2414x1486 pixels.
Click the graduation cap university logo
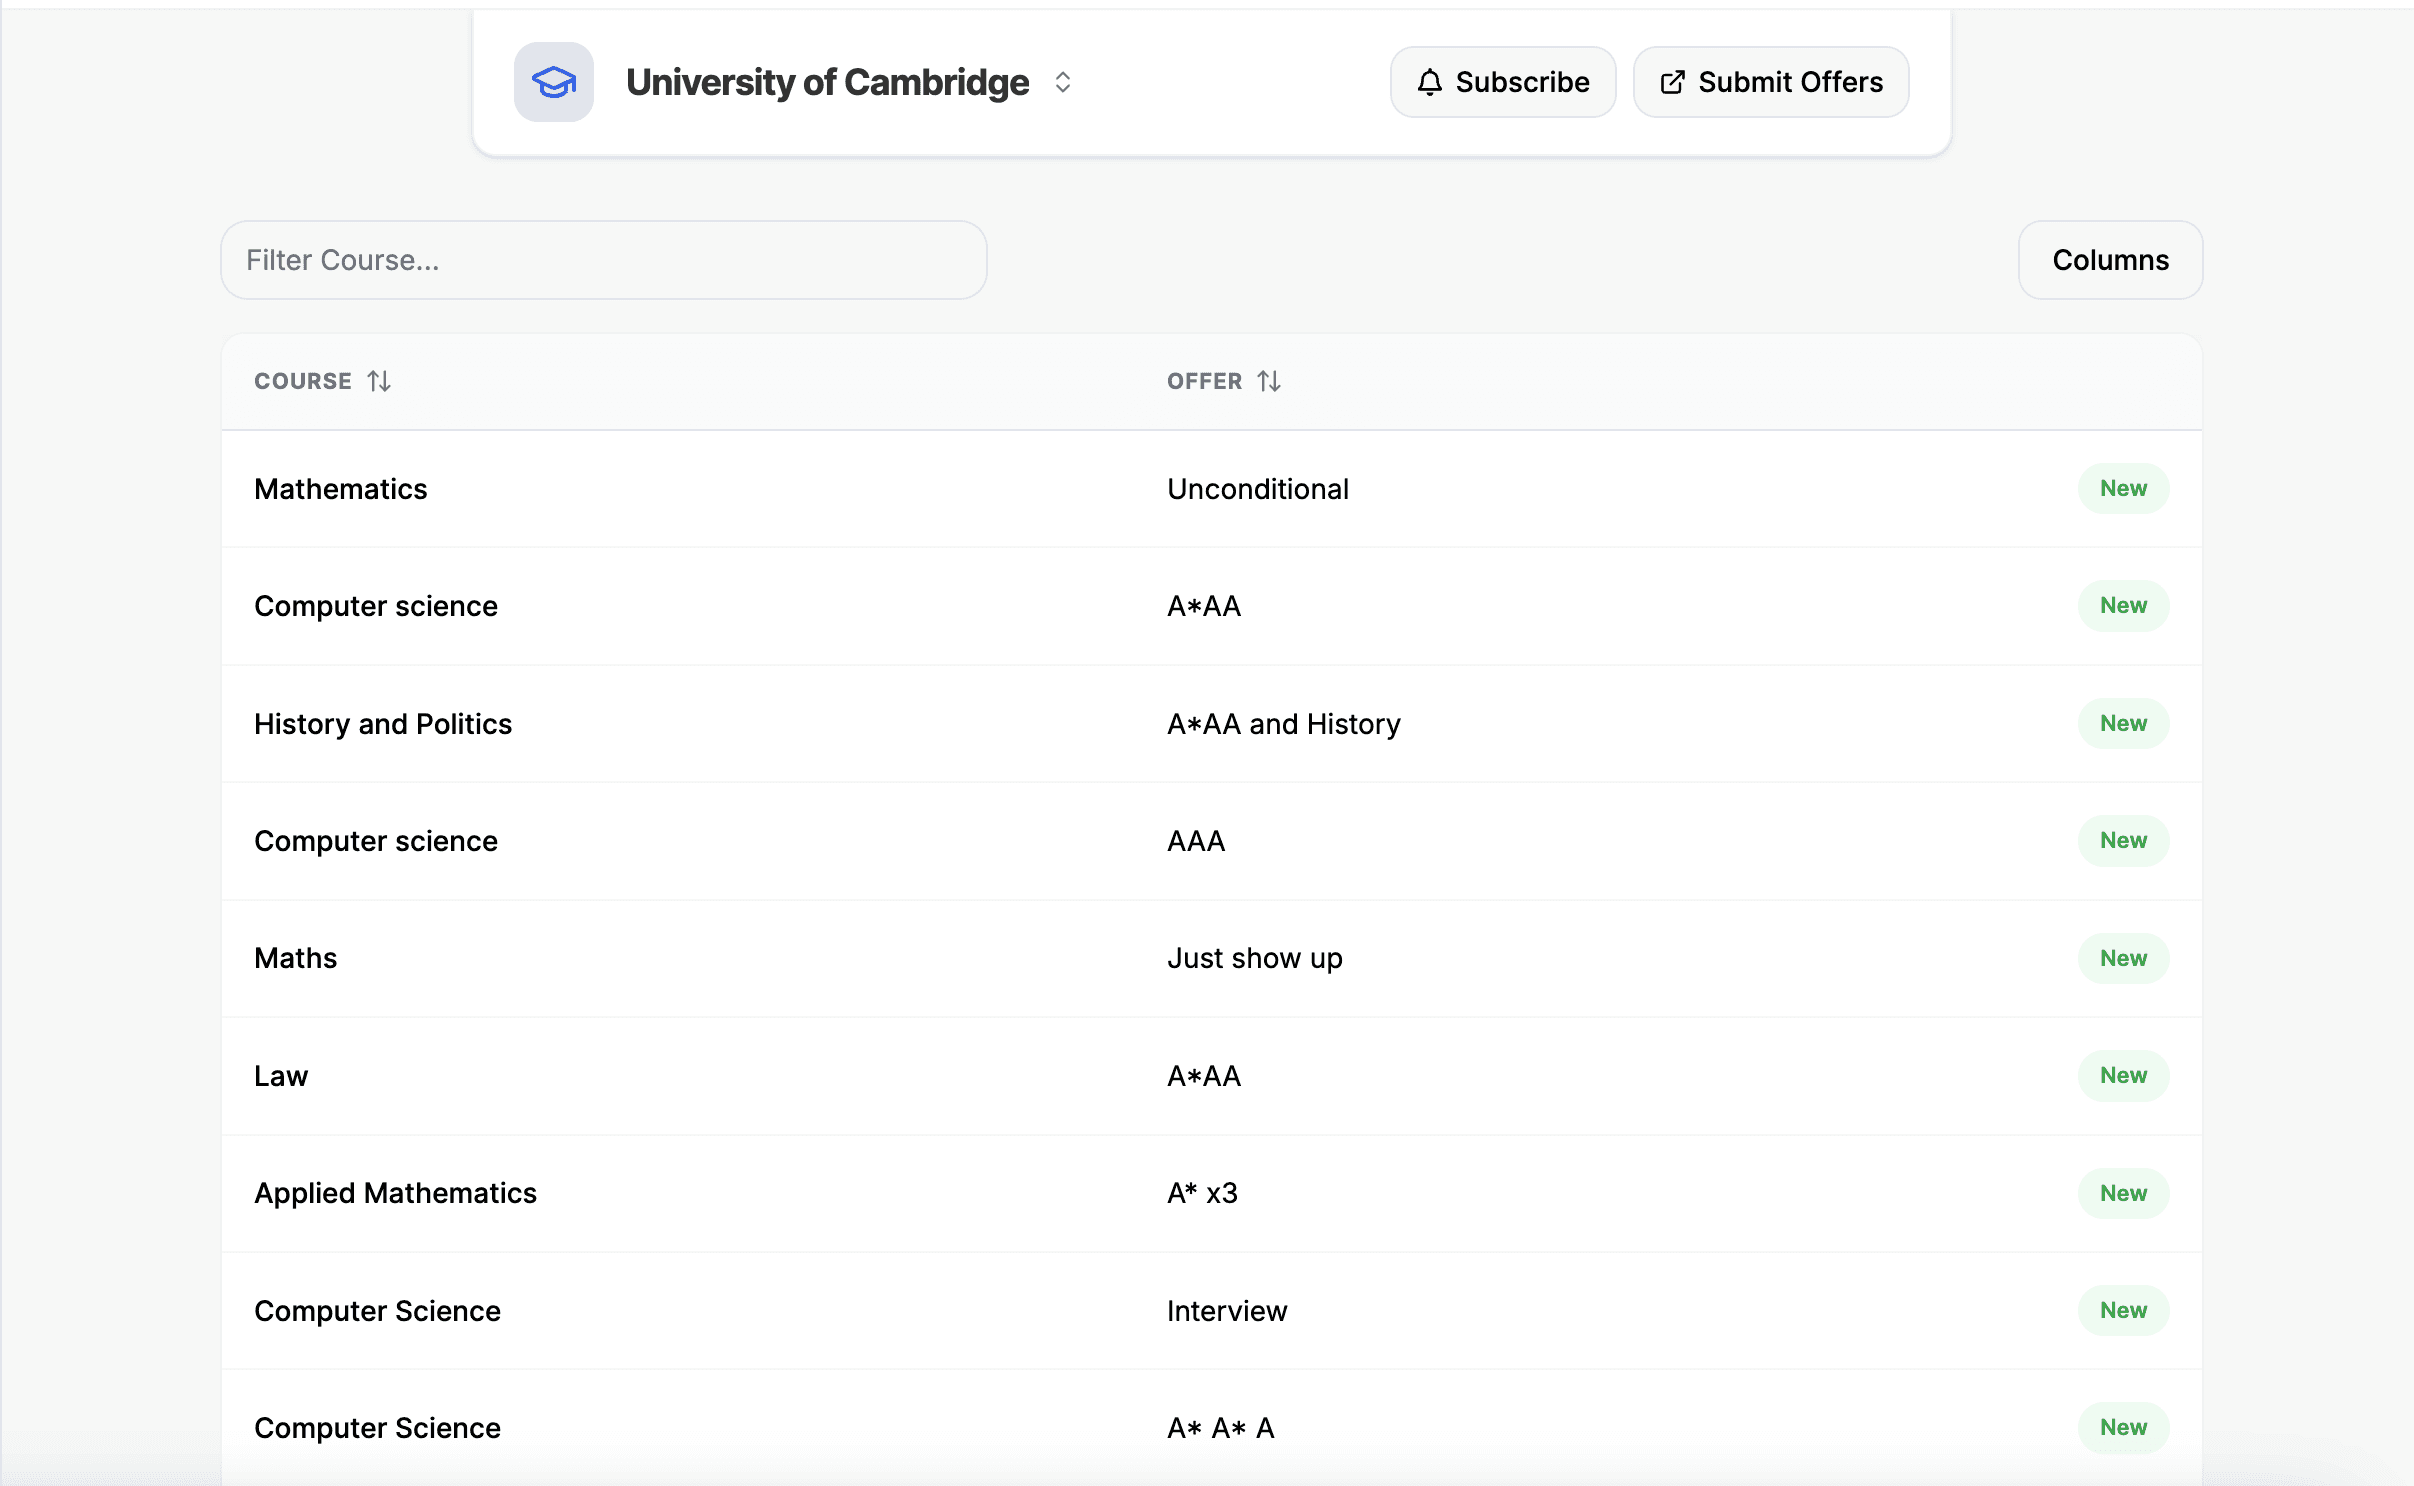[553, 82]
